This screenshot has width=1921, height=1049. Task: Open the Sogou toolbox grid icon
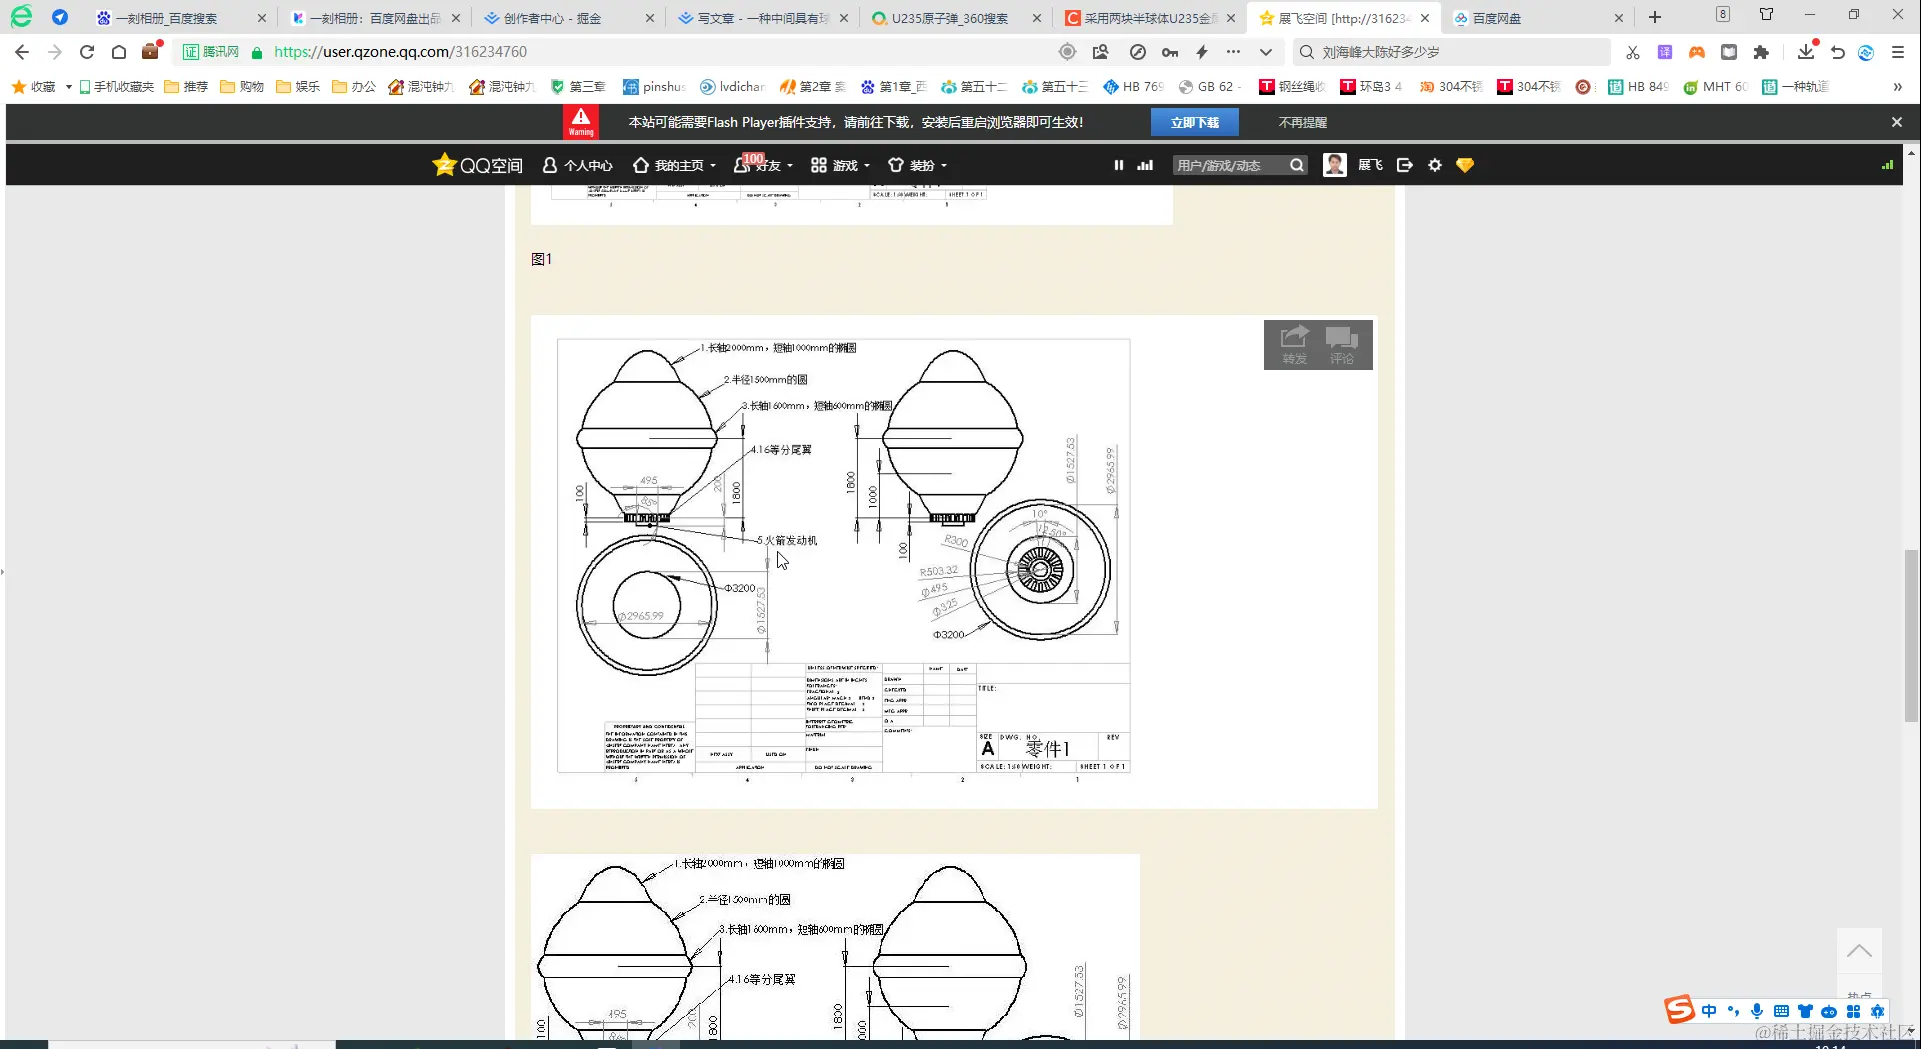coord(1853,1011)
